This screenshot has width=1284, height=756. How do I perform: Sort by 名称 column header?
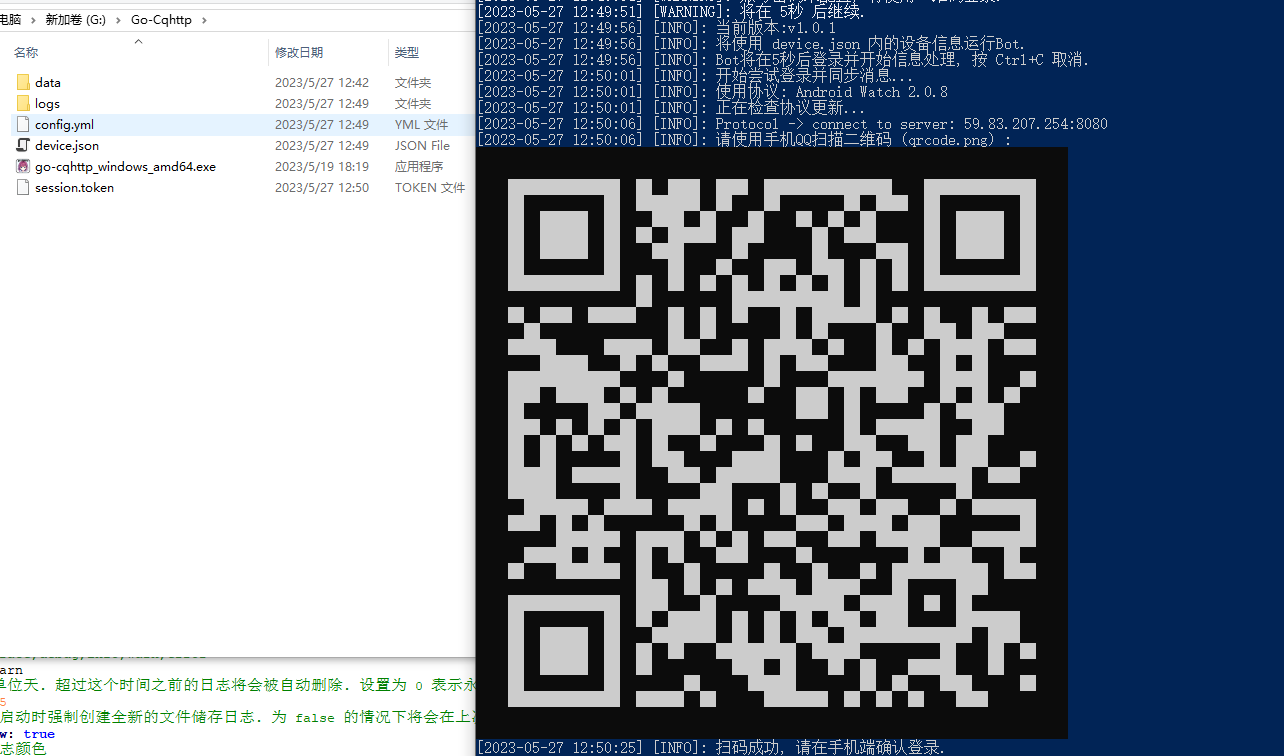tap(26, 53)
